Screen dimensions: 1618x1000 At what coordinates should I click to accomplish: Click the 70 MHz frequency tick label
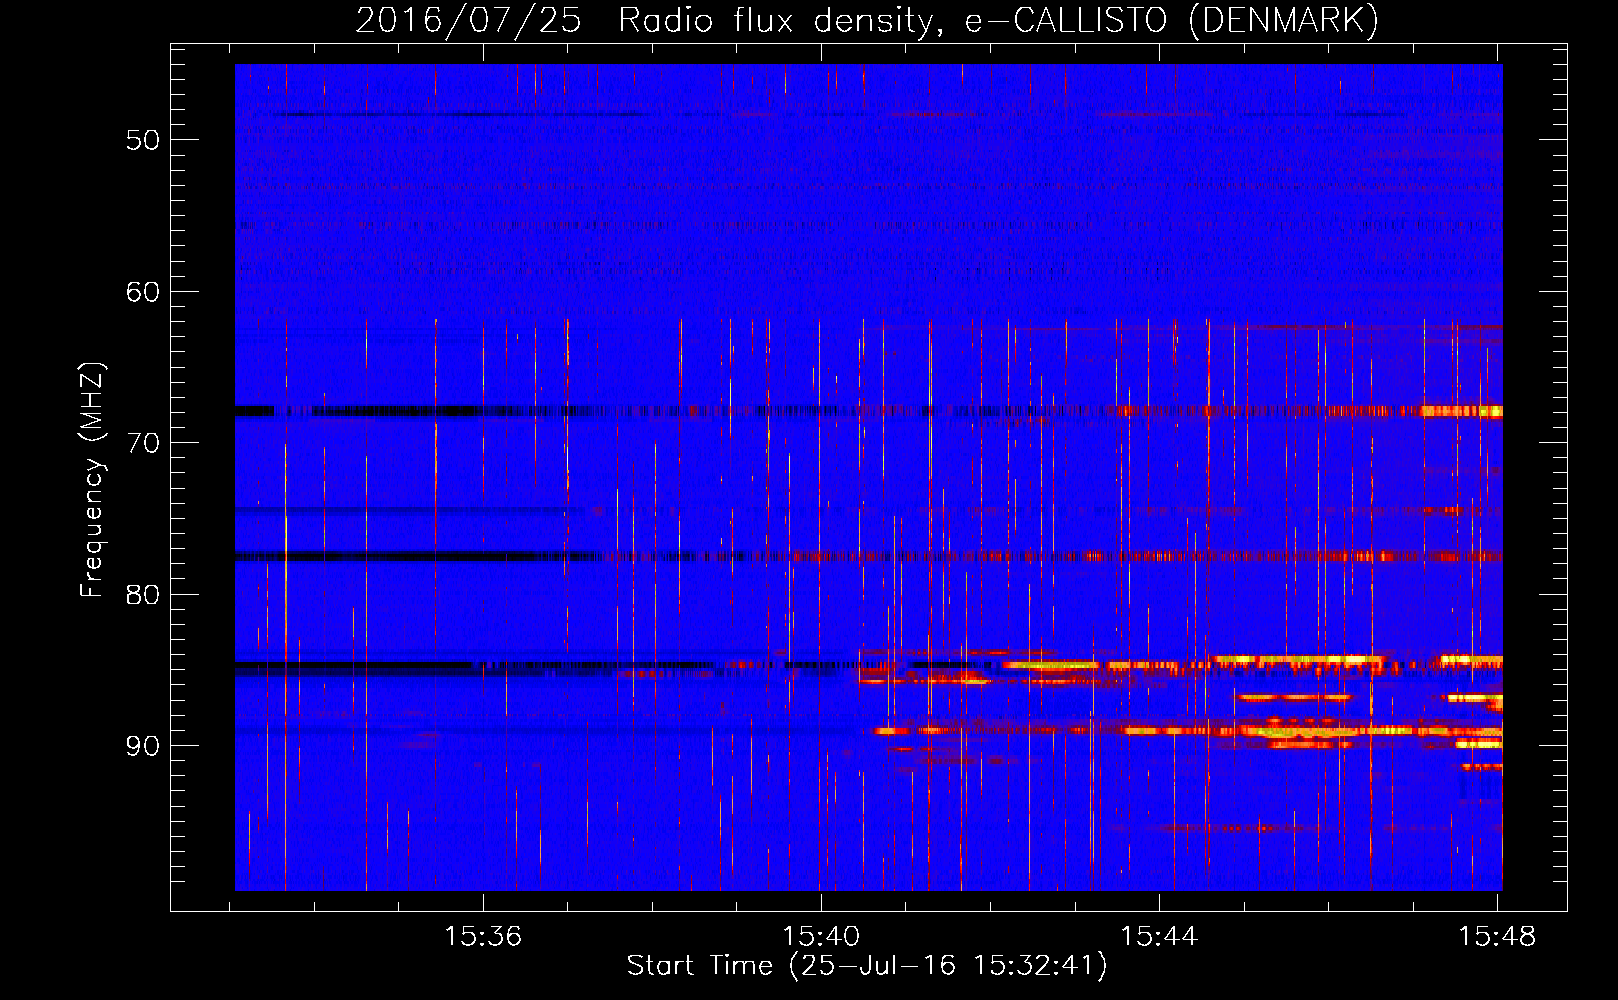143,443
